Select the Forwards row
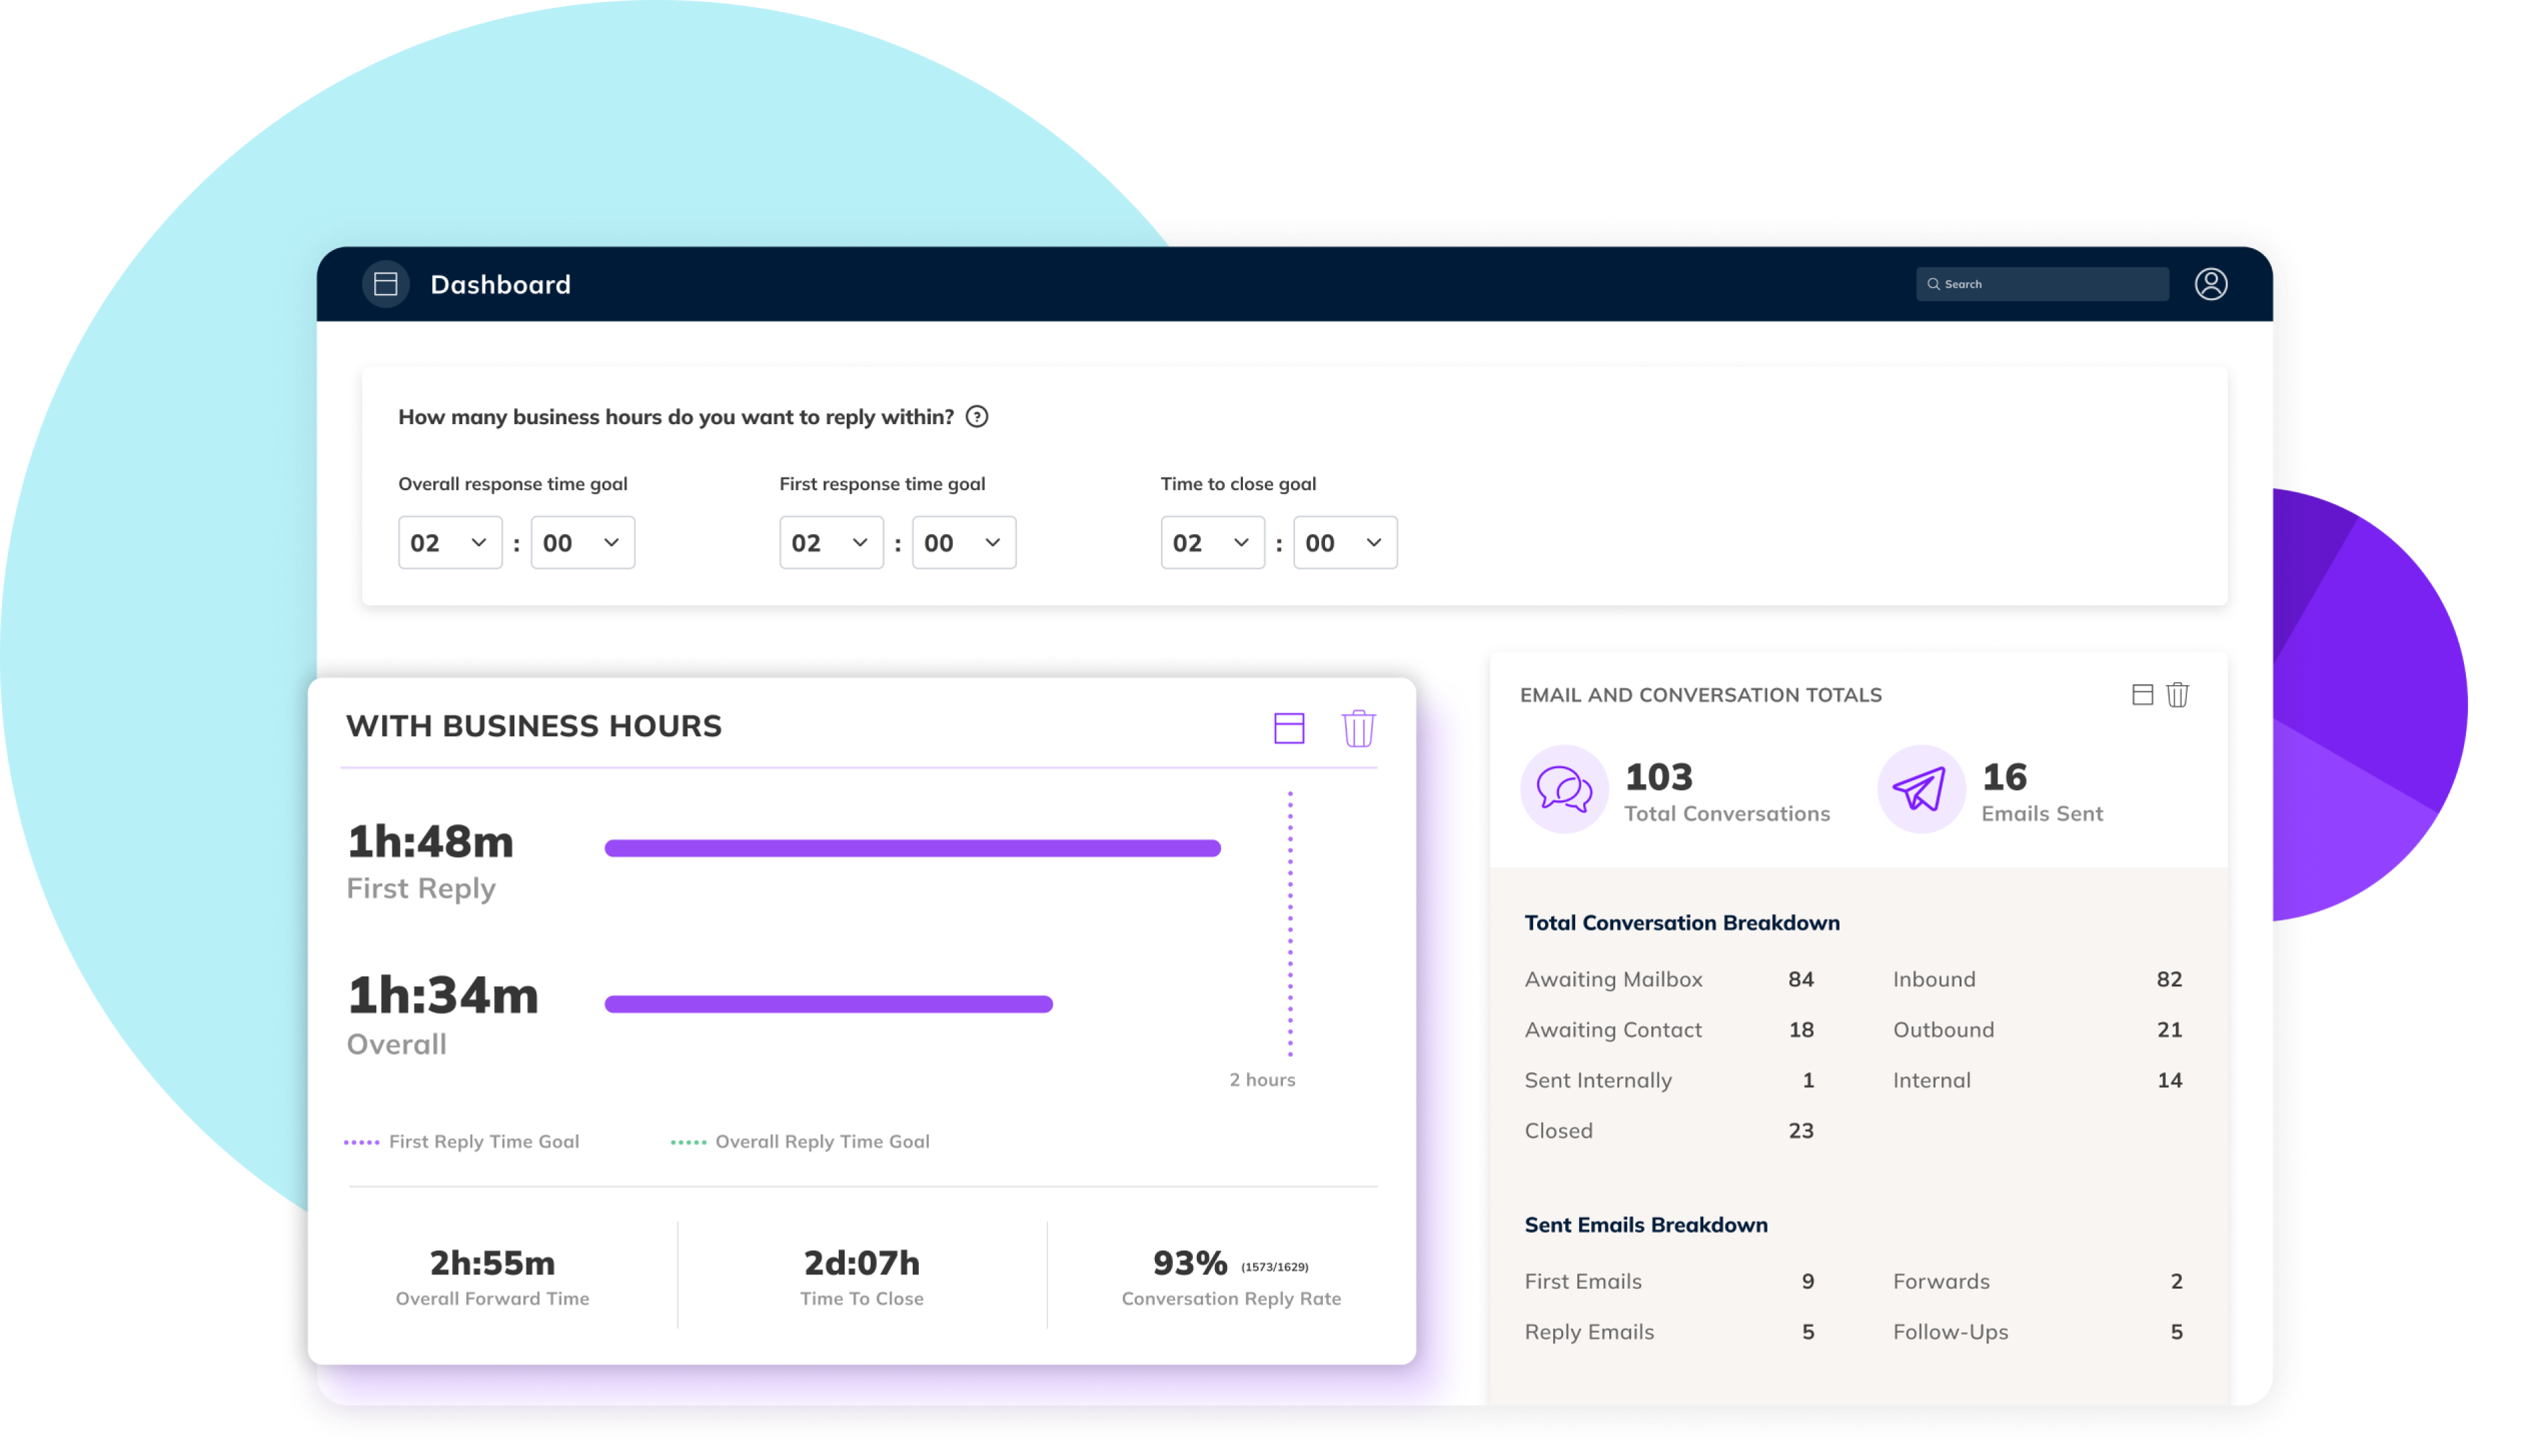Viewport: 2548px width, 1456px height. click(x=2038, y=1282)
